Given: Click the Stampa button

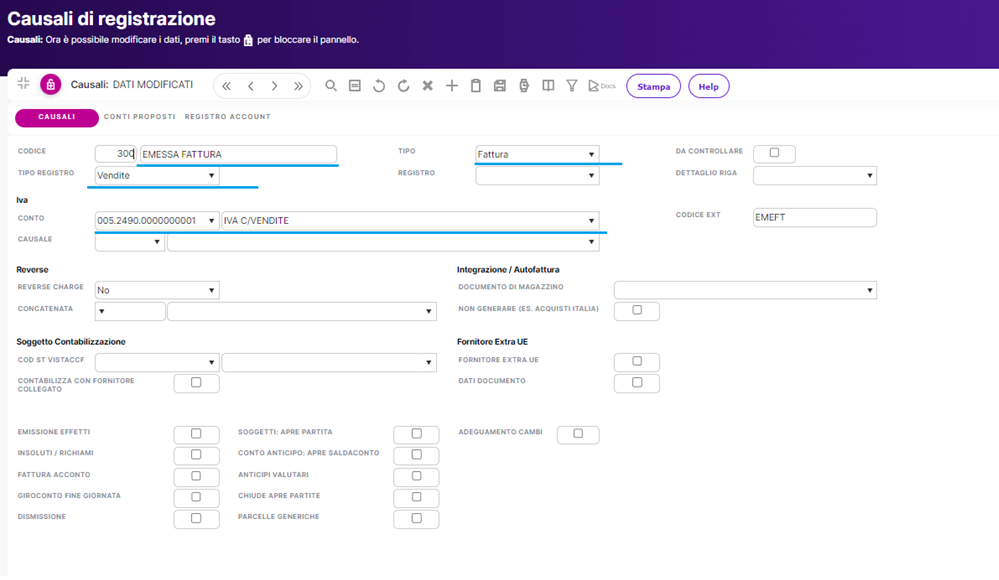Looking at the screenshot, I should coord(654,86).
